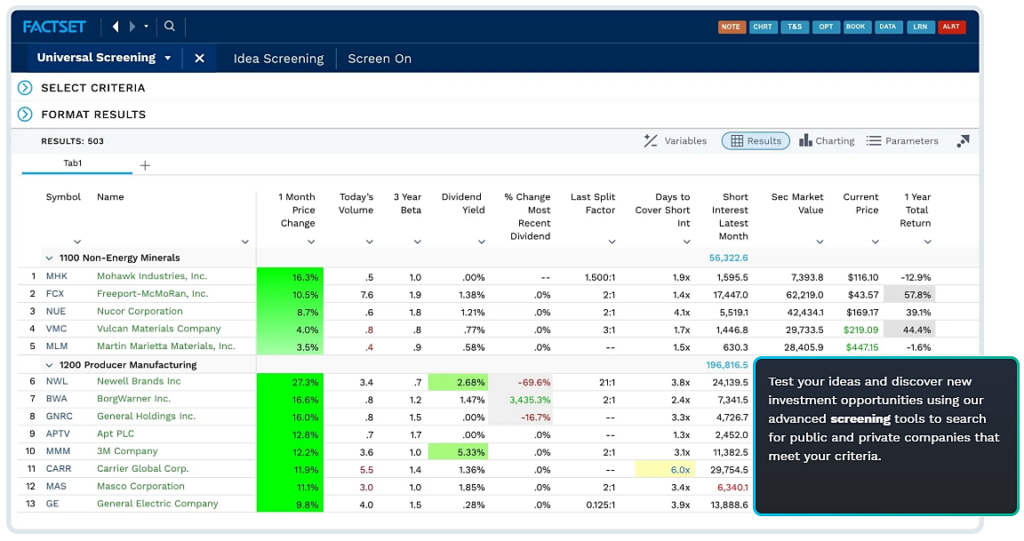This screenshot has width=1024, height=541.
Task: Expand the FORMAT RESULTS section
Action: click(x=25, y=114)
